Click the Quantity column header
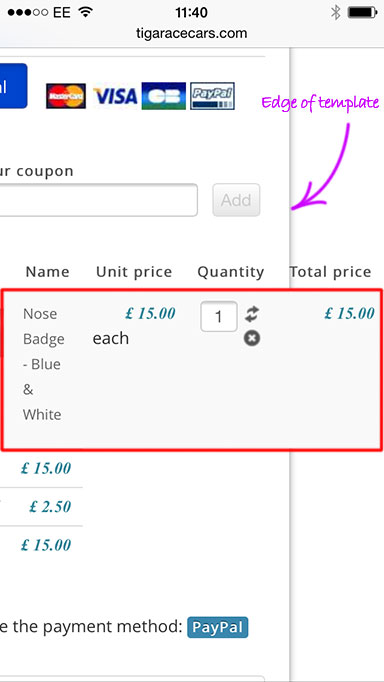Screen dimensions: 384x682 coord(231,272)
